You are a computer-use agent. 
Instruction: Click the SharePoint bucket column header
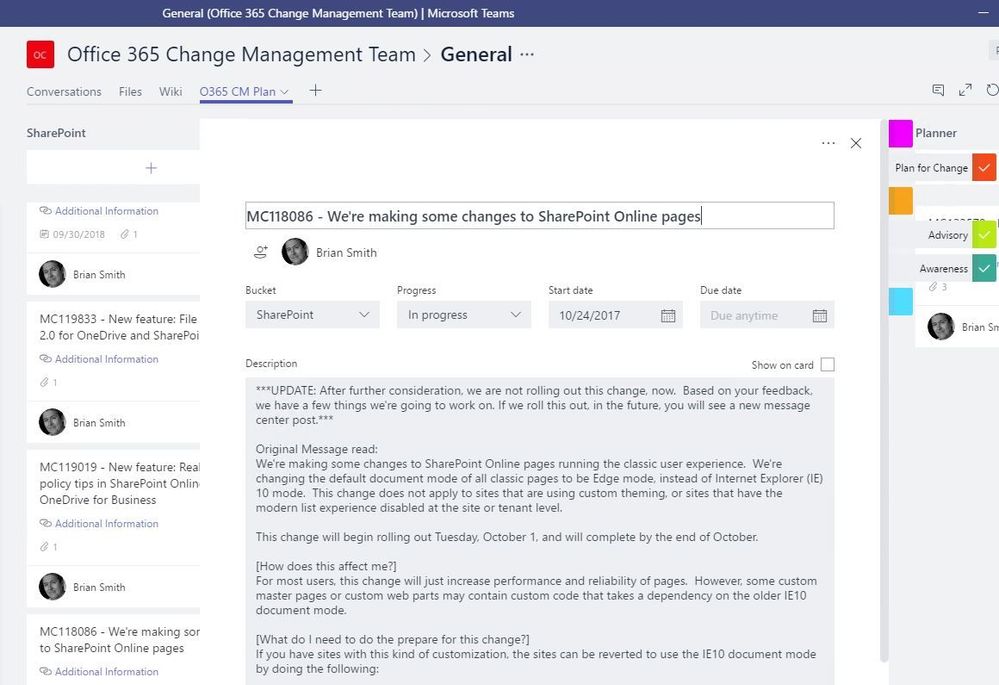(x=56, y=133)
